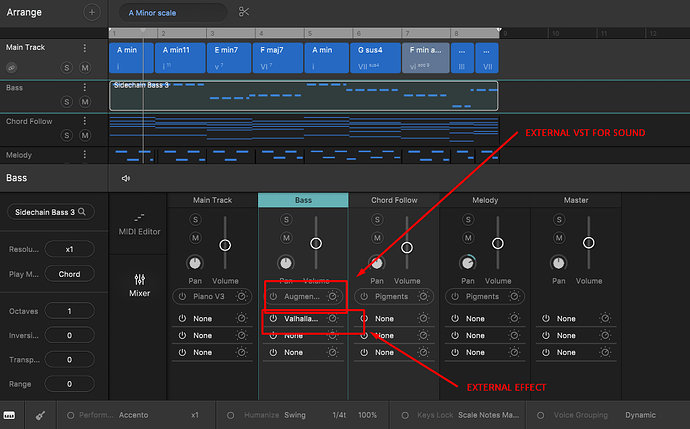Solo the Chord Follow track lane
This screenshot has height=429, width=690.
(x=66, y=135)
